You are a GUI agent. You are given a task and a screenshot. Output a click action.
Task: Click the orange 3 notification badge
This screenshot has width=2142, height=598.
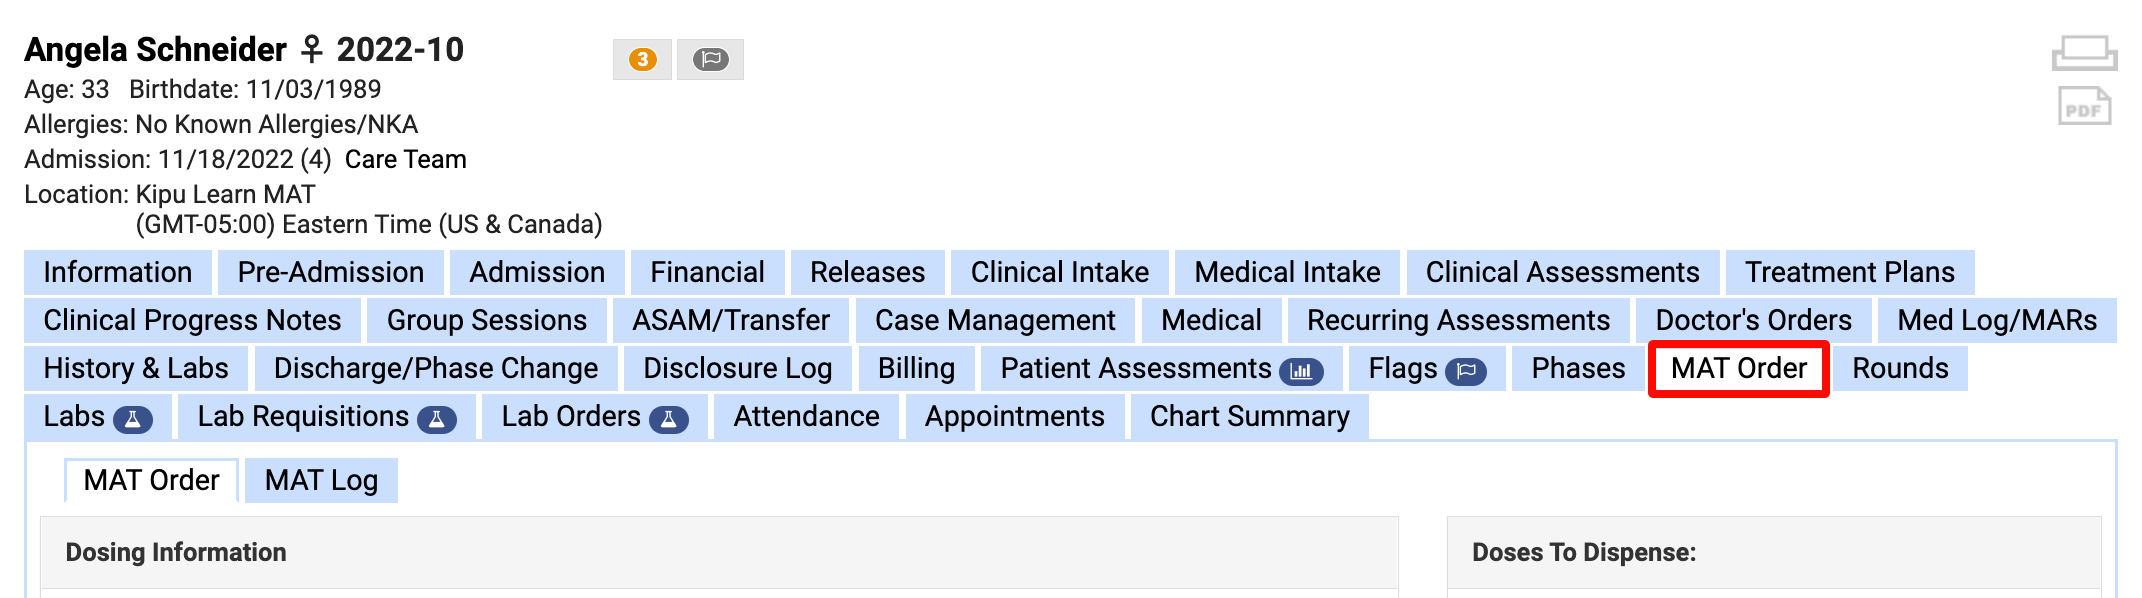click(642, 60)
